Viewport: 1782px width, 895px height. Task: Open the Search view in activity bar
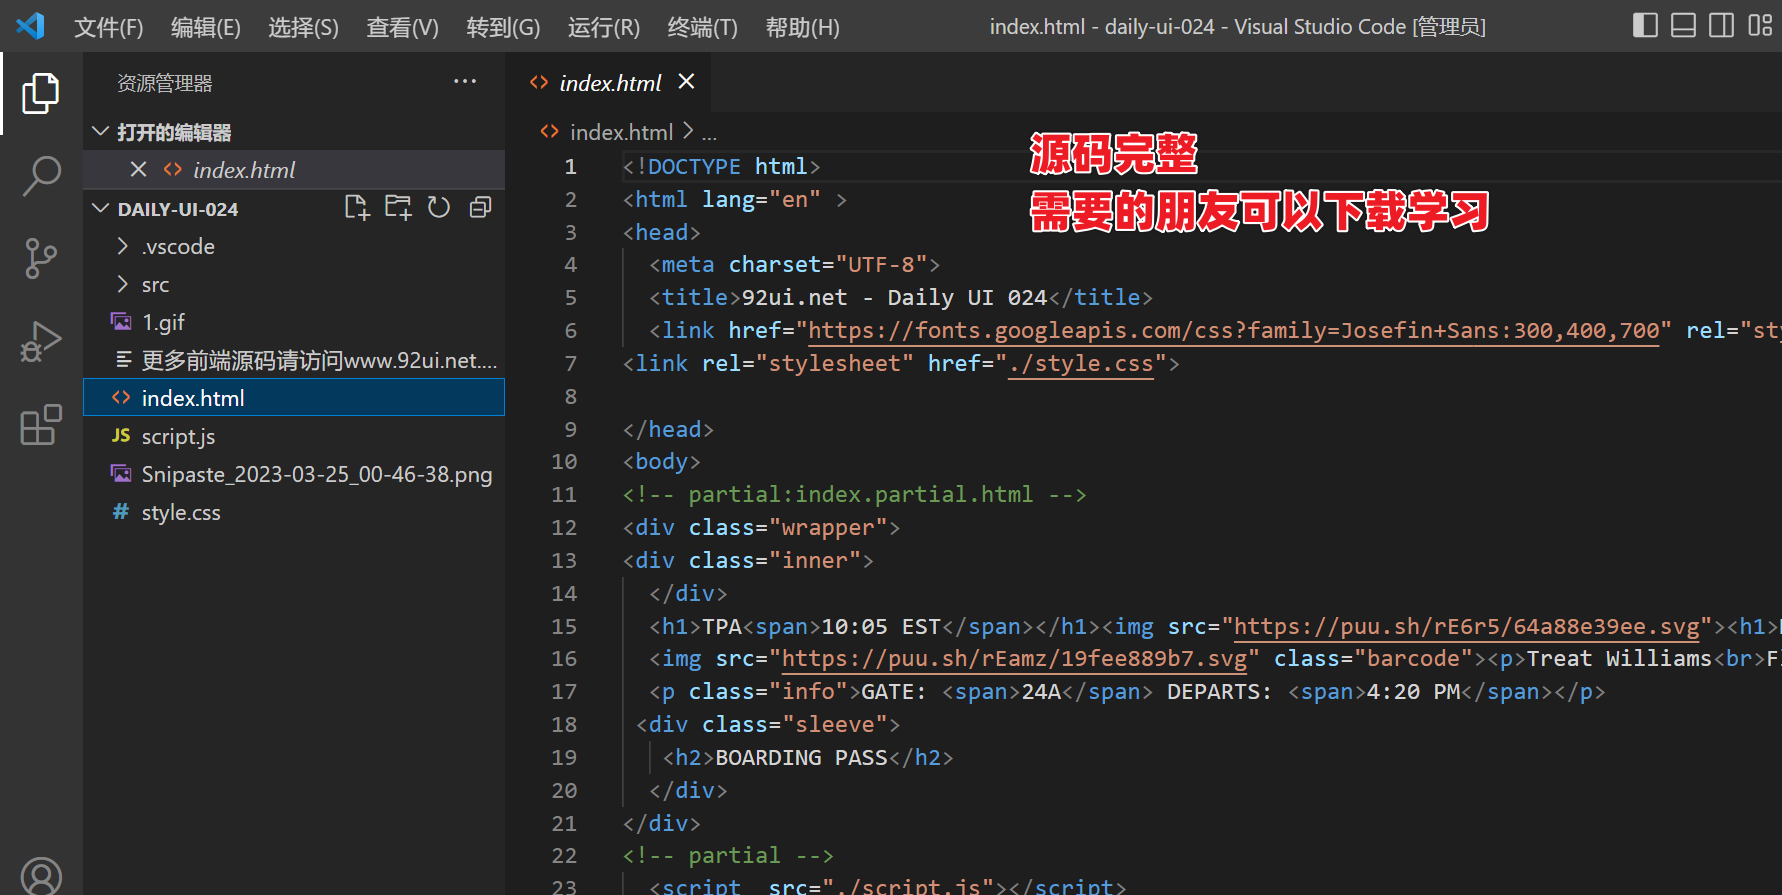pos(41,176)
